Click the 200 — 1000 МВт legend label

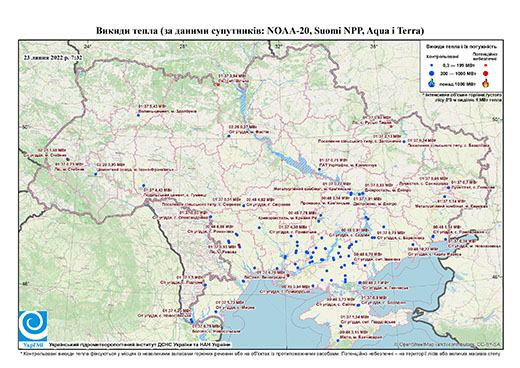point(458,73)
